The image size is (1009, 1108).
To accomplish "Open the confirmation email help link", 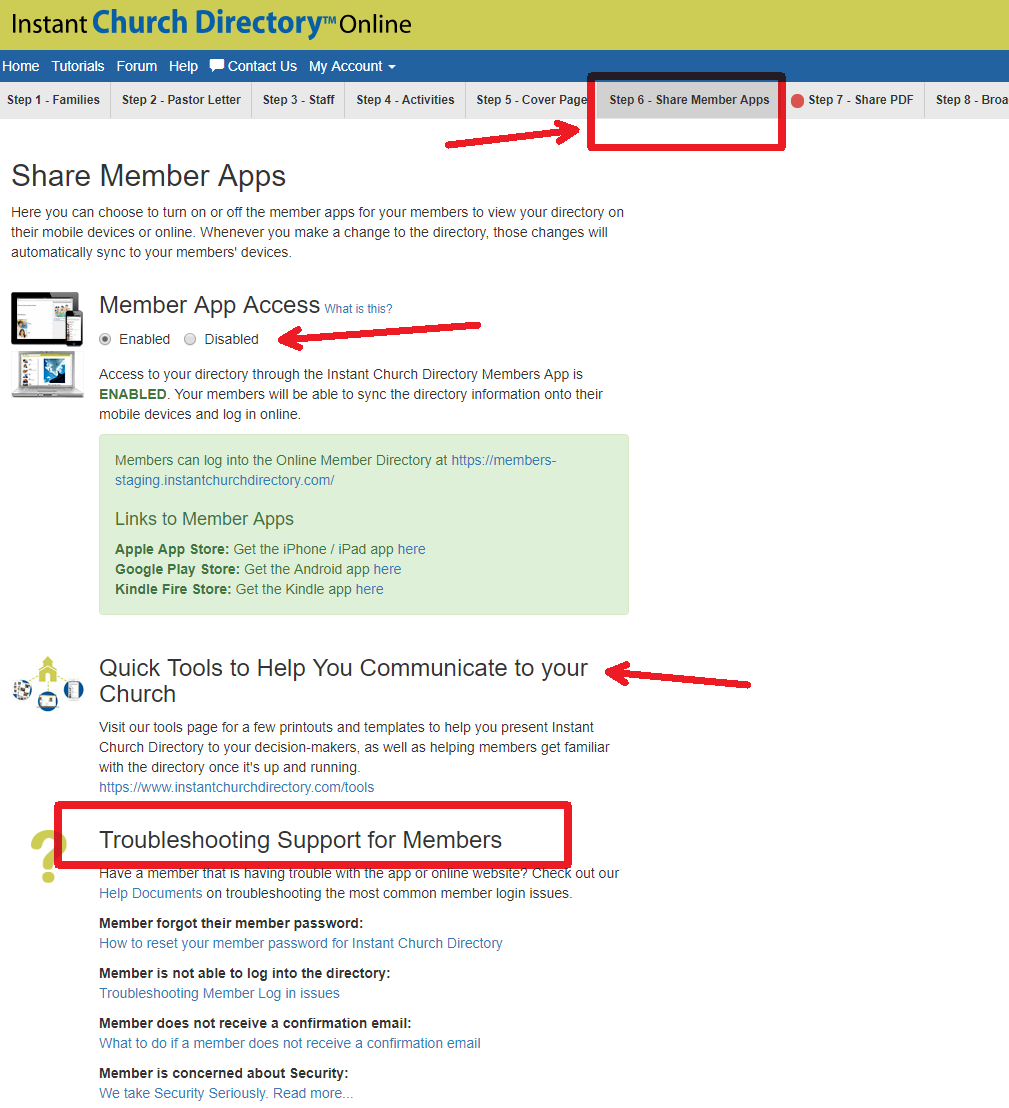I will tap(290, 1043).
